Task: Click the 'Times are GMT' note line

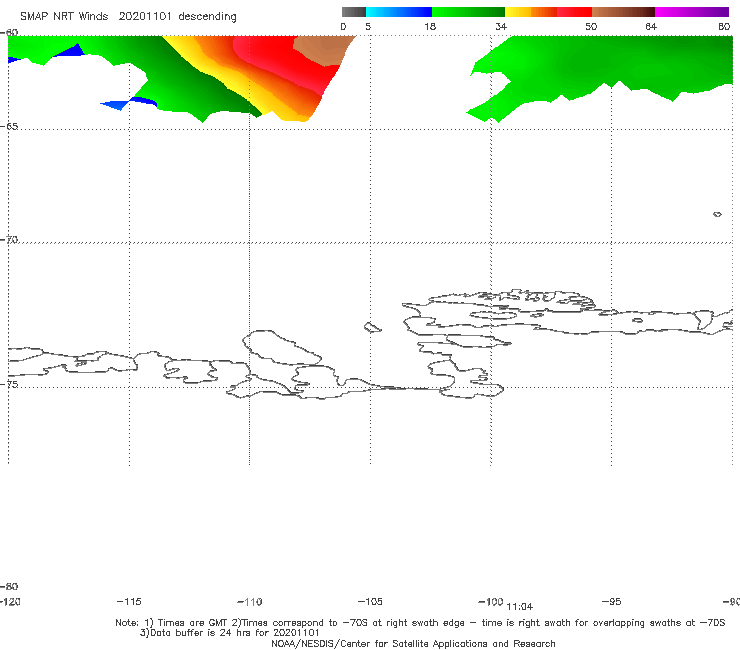Action: coord(420,623)
